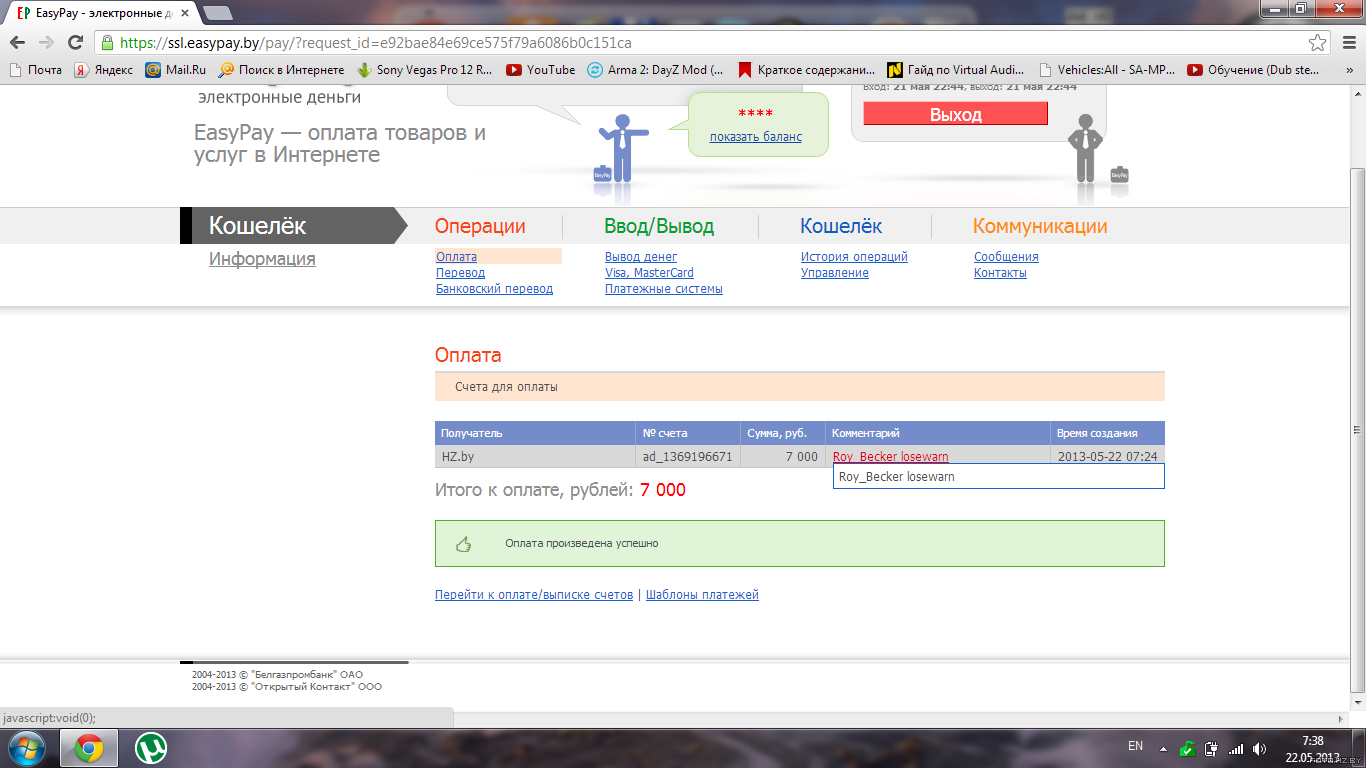1366x768 pixels.
Task: Click the Управление link
Action: pyautogui.click(x=835, y=273)
